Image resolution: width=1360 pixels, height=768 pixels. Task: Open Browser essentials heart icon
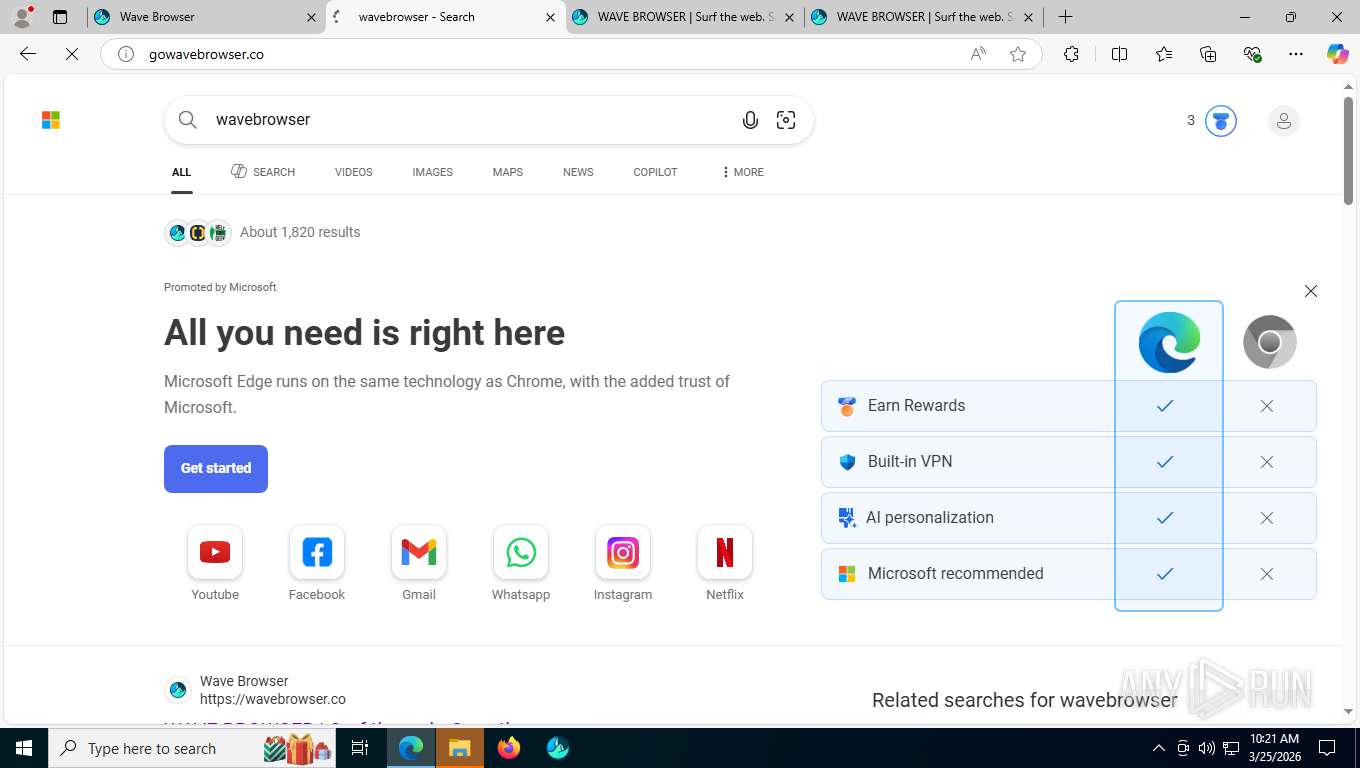click(1252, 54)
